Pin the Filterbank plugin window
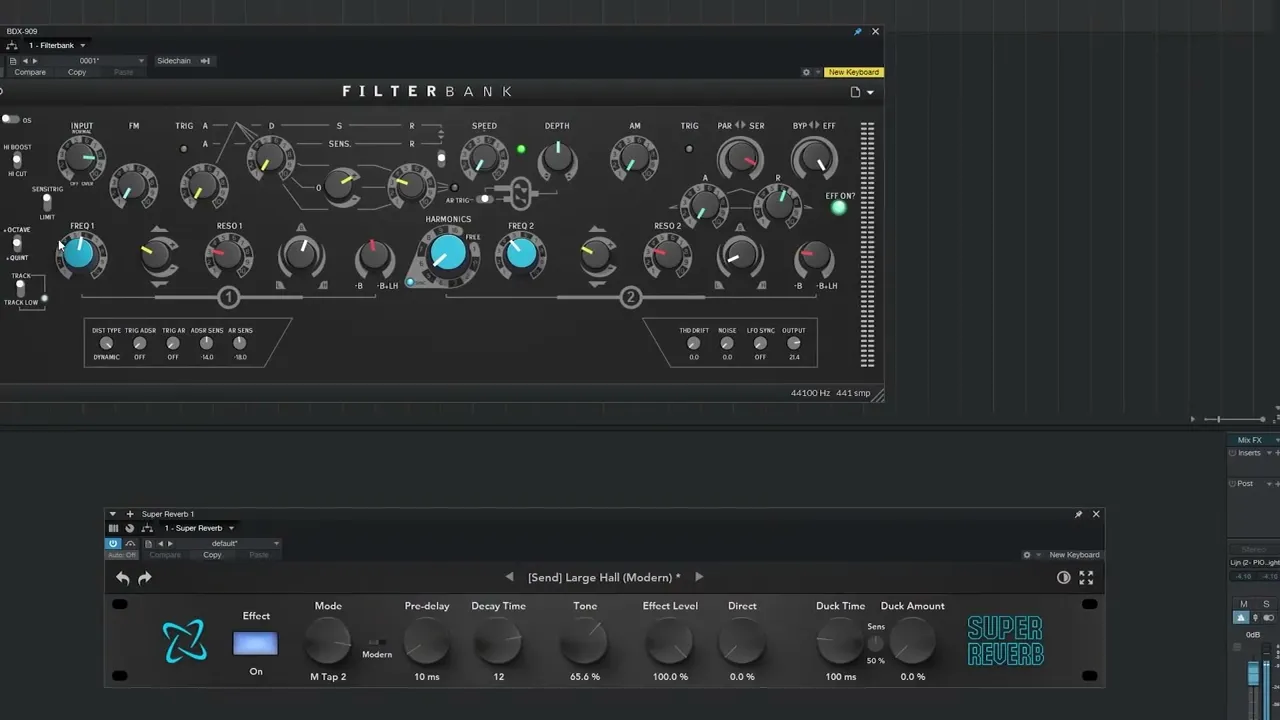 tap(857, 32)
